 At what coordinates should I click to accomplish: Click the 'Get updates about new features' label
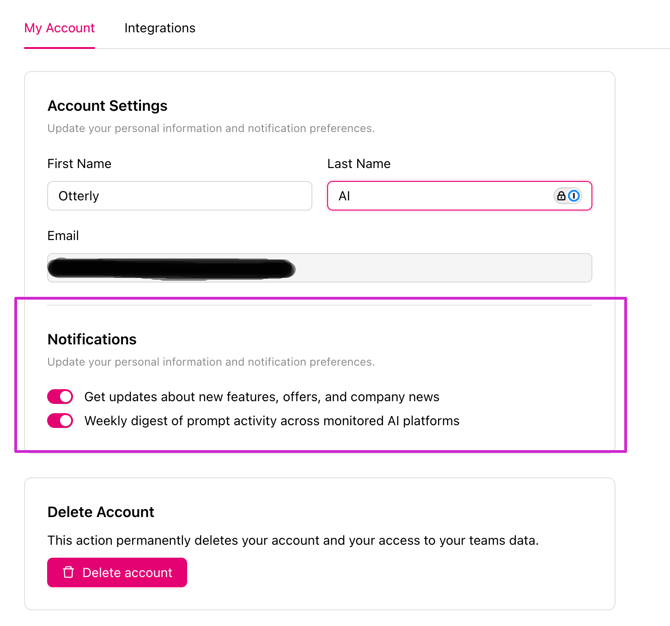point(262,397)
